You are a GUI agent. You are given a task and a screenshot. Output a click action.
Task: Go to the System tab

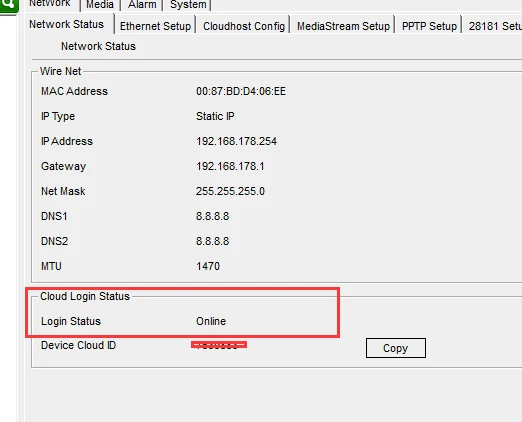tap(188, 5)
